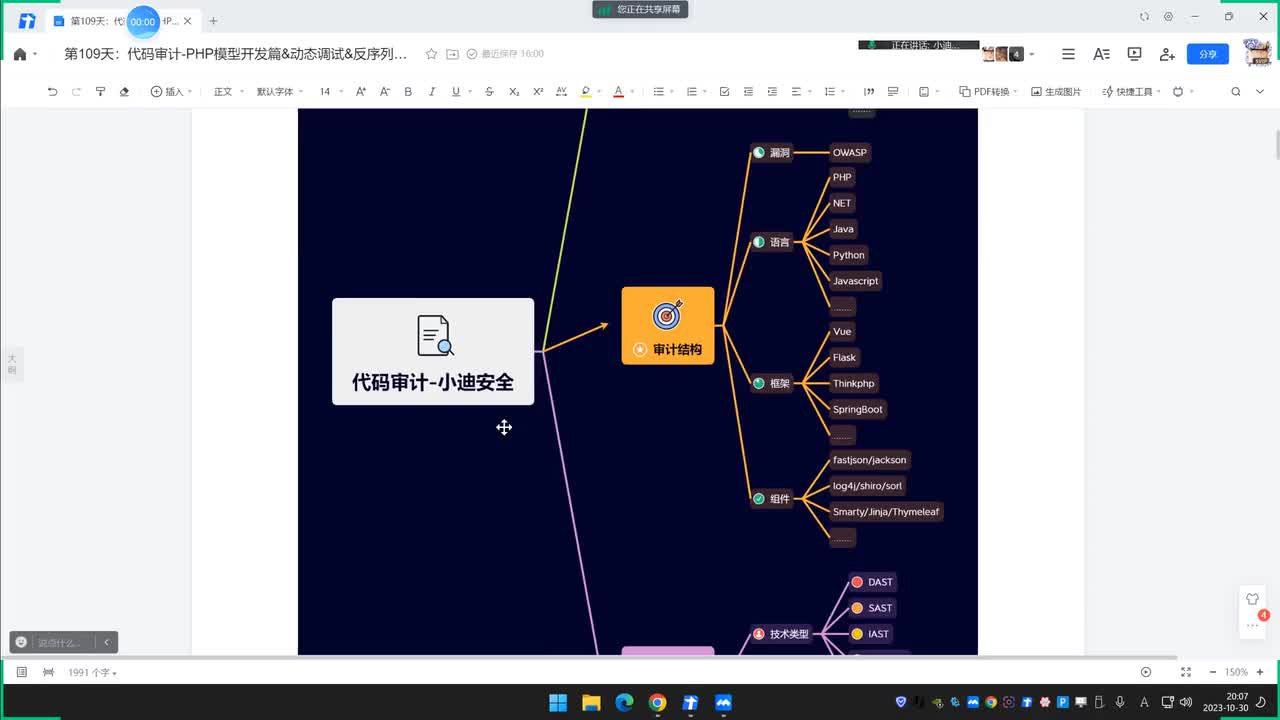Open Google Chrome from the taskbar
The height and width of the screenshot is (720, 1280).
coord(657,702)
